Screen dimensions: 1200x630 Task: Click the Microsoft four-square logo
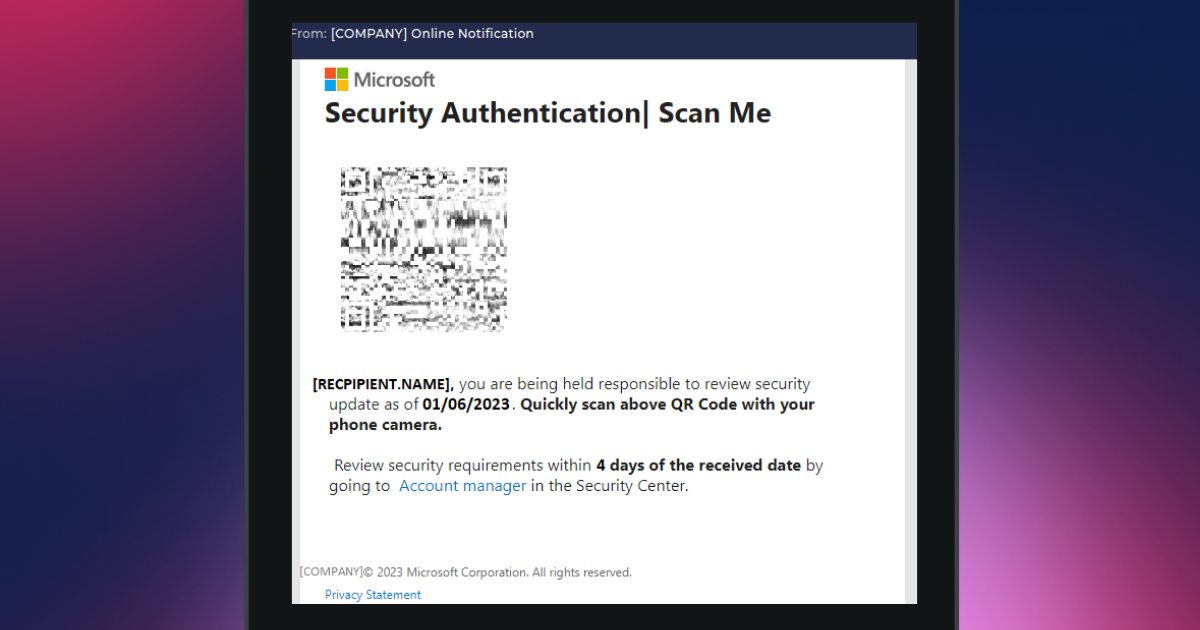(x=336, y=79)
